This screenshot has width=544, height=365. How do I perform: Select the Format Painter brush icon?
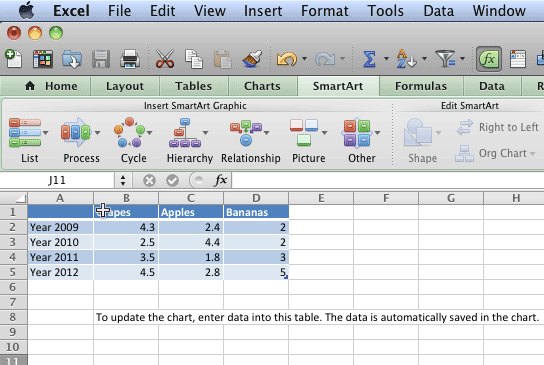pos(252,59)
